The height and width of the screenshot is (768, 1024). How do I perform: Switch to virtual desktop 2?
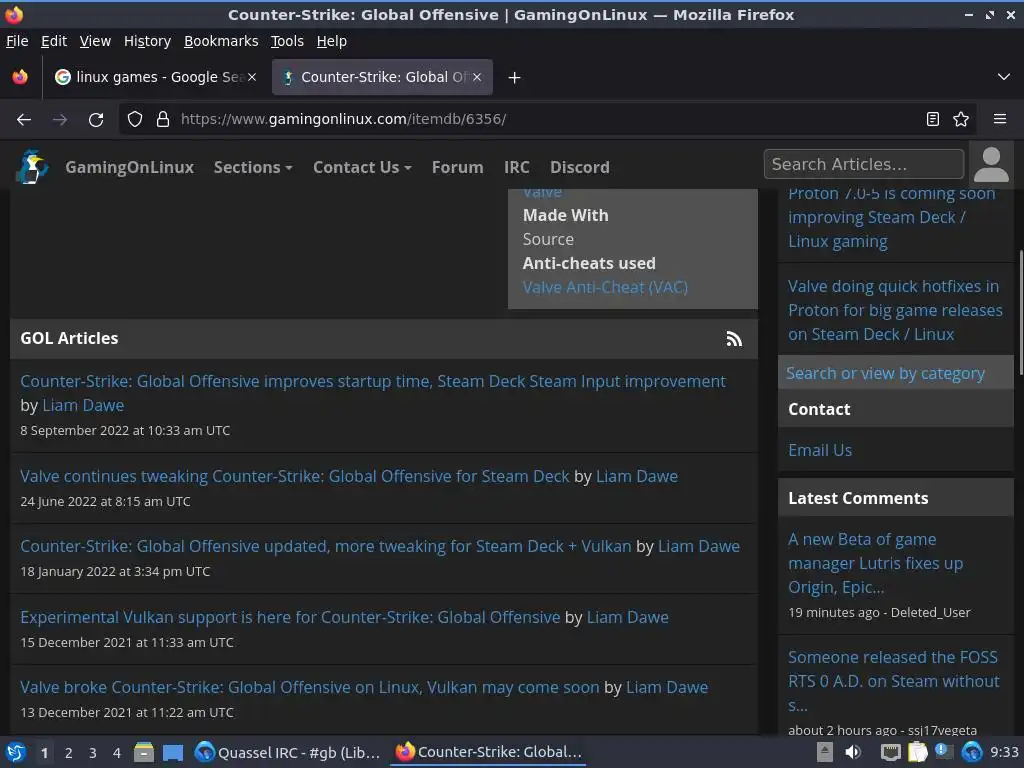click(x=69, y=753)
